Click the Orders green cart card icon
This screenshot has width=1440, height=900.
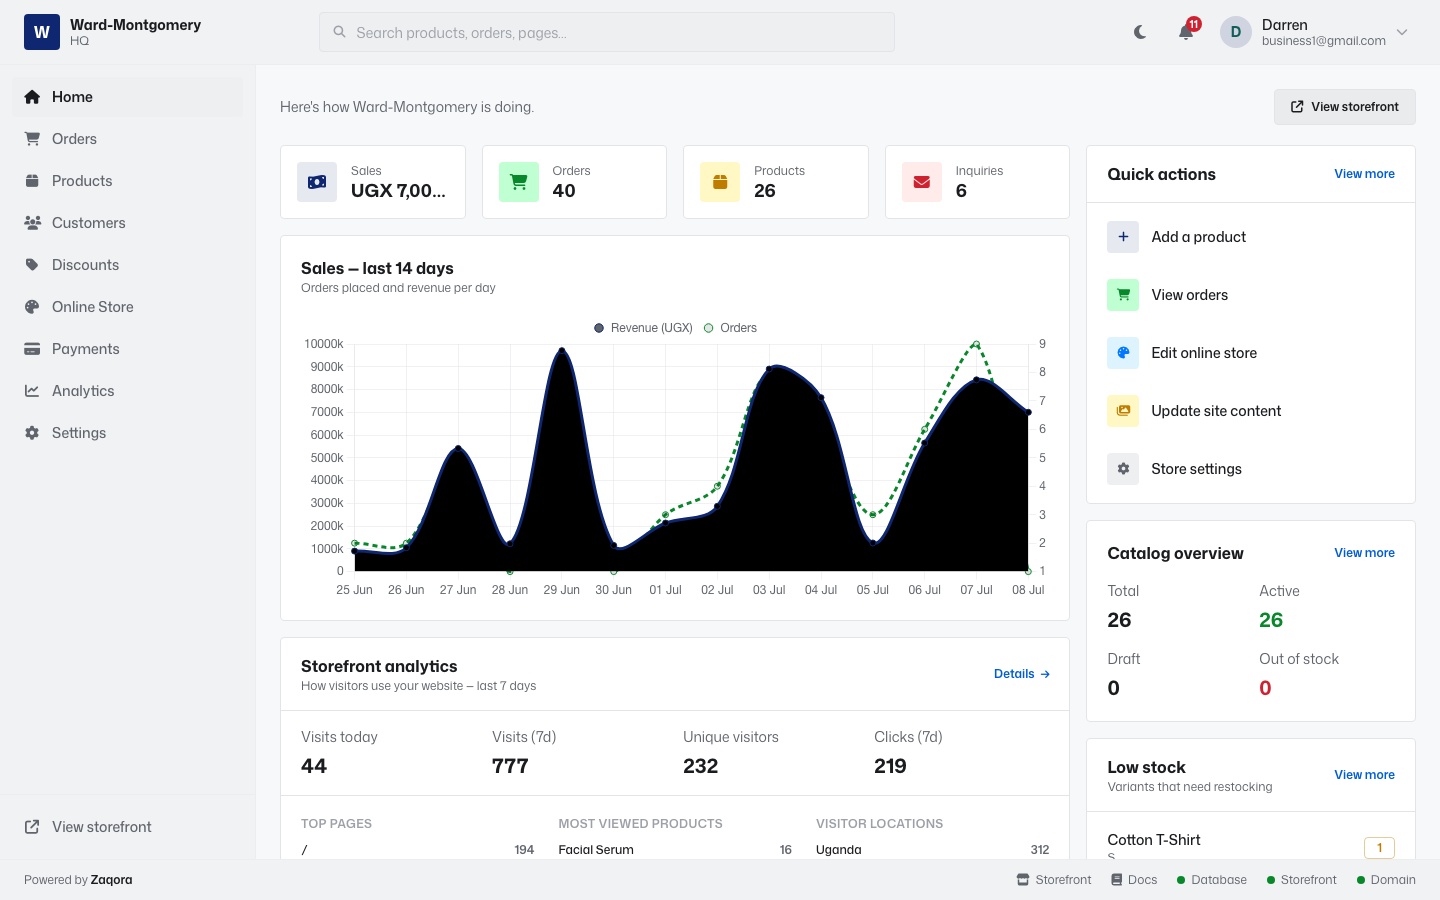coord(519,182)
